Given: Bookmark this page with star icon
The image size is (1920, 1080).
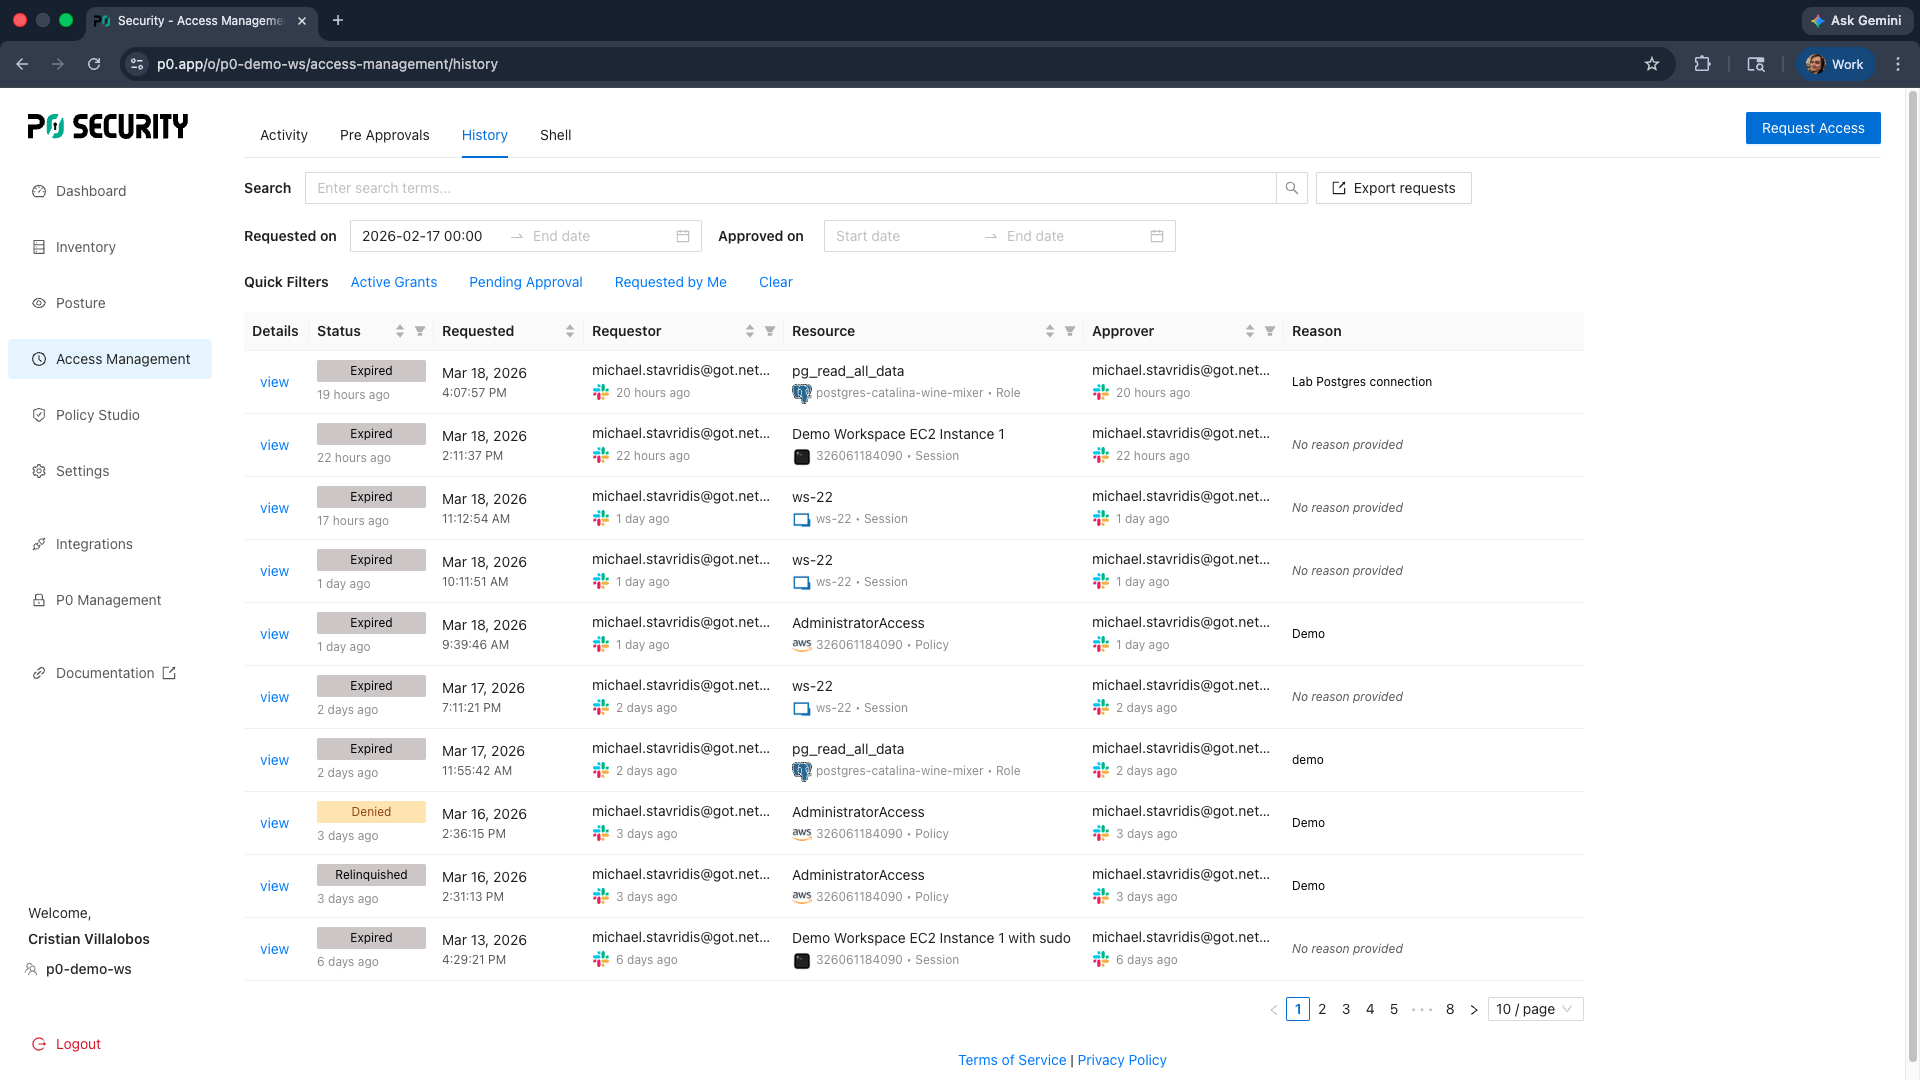Looking at the screenshot, I should (x=1652, y=64).
